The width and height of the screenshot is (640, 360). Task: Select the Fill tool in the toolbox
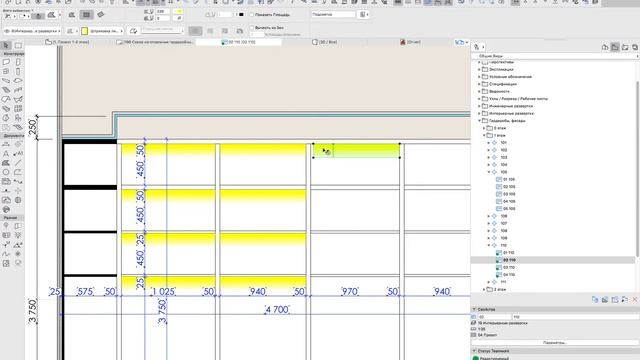click(6, 163)
